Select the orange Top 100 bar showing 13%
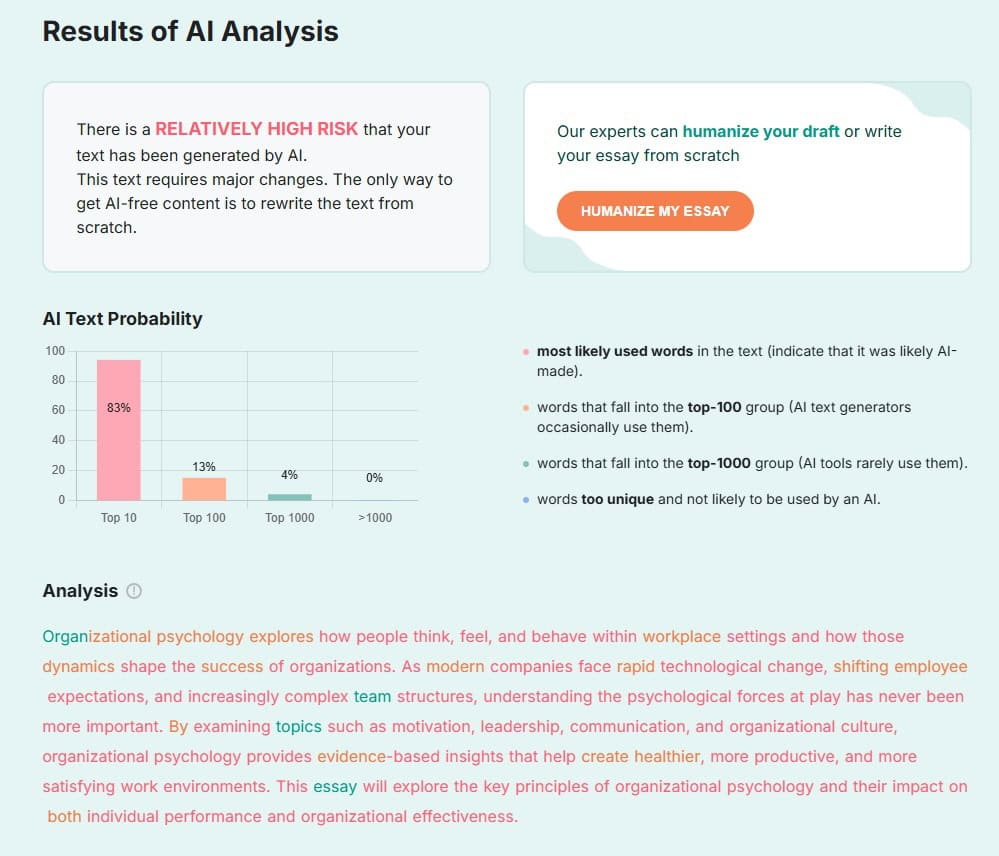Image resolution: width=999 pixels, height=856 pixels. click(203, 487)
